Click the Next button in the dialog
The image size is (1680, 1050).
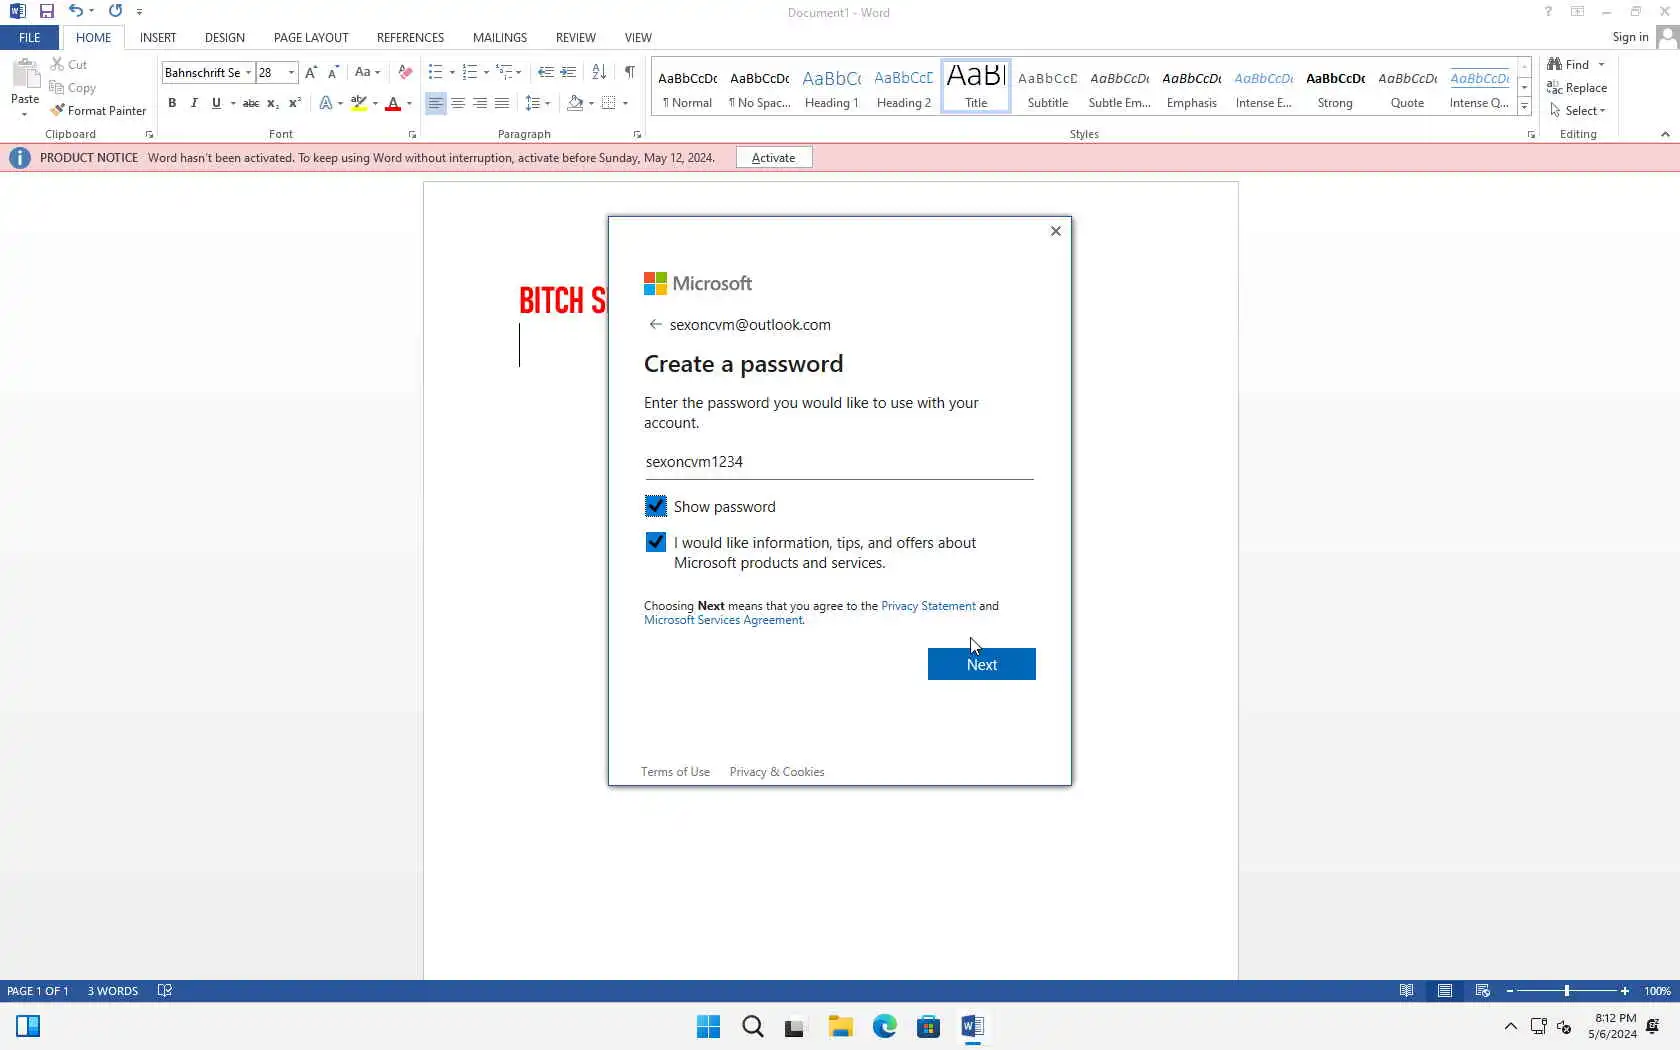point(982,664)
